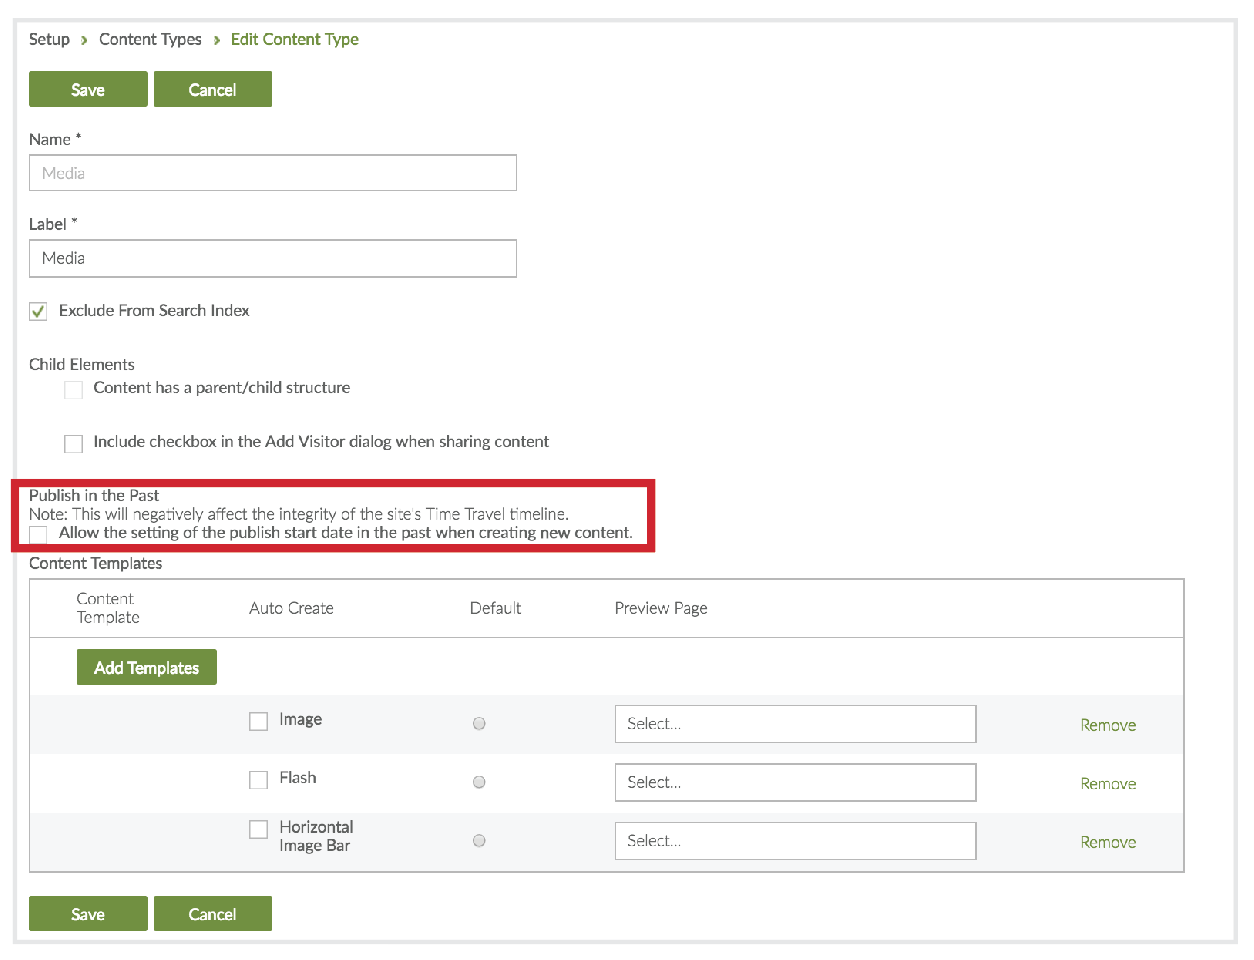Open Preview Page dropdown for Horizontal Image Bar
1254x960 pixels.
794,841
